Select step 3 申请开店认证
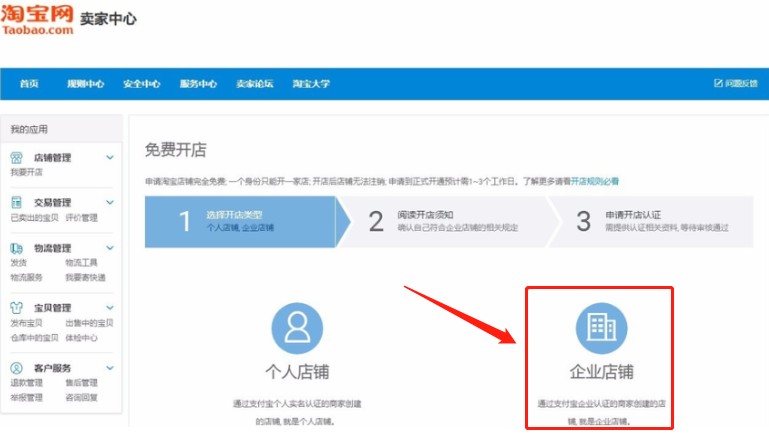 tap(652, 222)
